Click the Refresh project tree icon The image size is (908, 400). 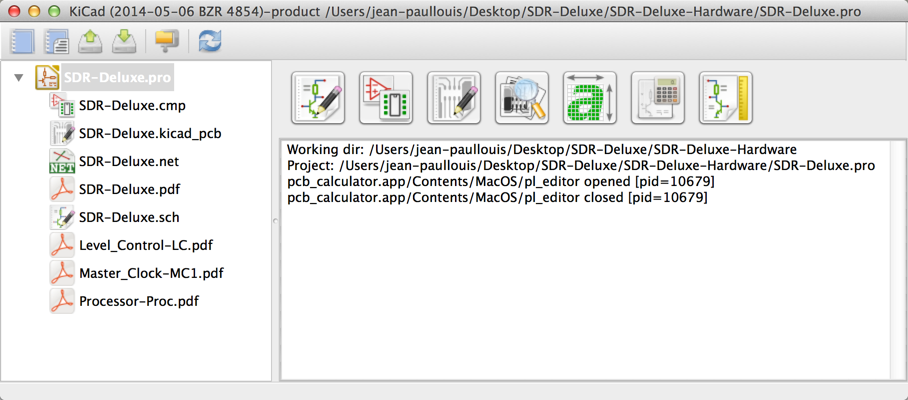[x=210, y=41]
